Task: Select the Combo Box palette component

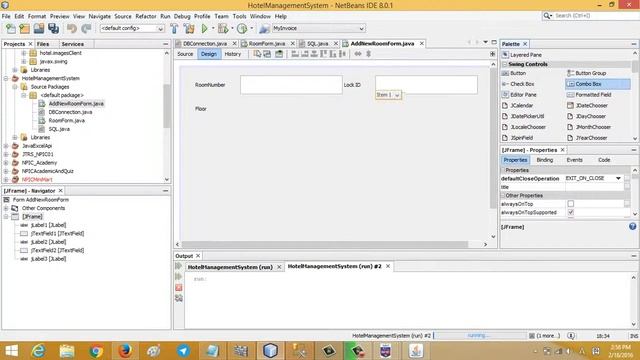Action: point(598,84)
